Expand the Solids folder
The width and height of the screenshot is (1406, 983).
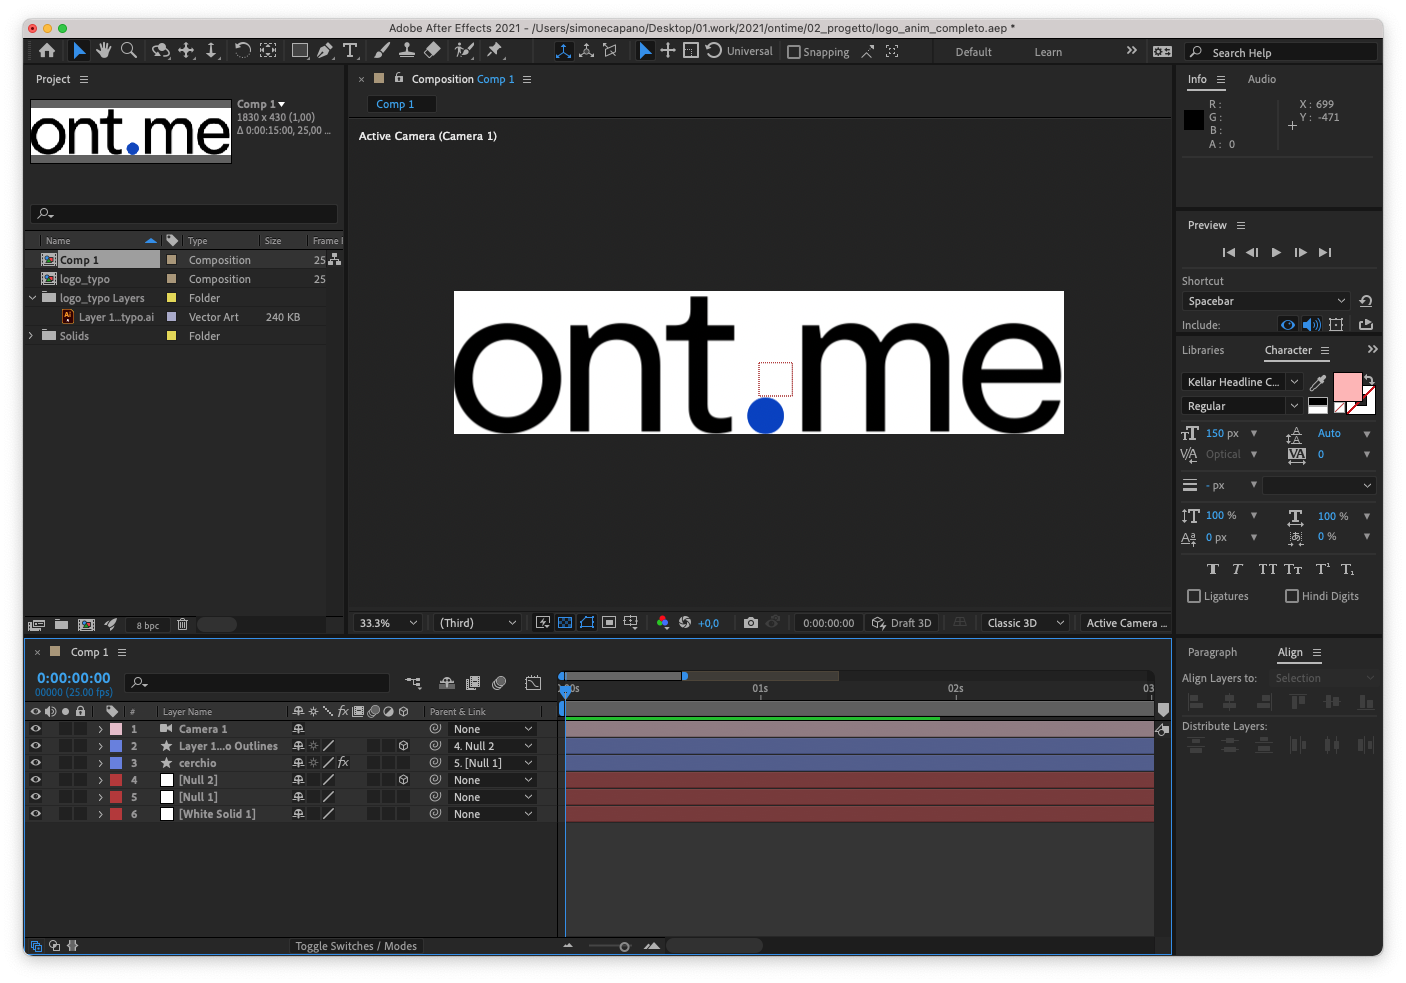(x=32, y=336)
